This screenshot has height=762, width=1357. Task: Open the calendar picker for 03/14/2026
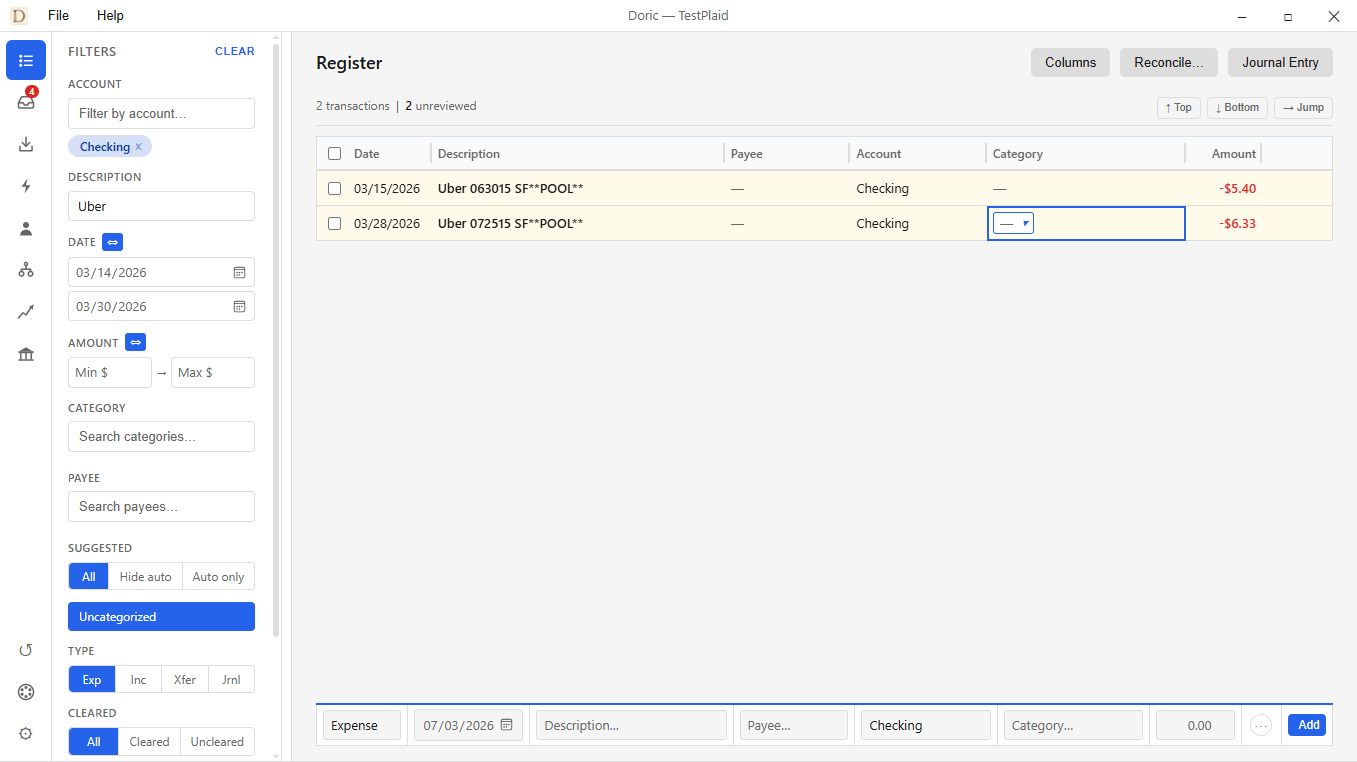click(x=240, y=272)
